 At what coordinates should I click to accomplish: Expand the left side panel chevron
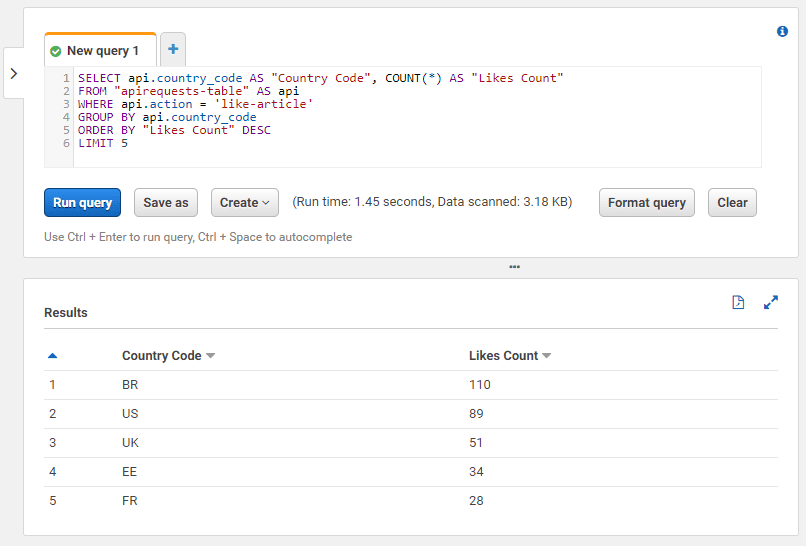click(14, 74)
